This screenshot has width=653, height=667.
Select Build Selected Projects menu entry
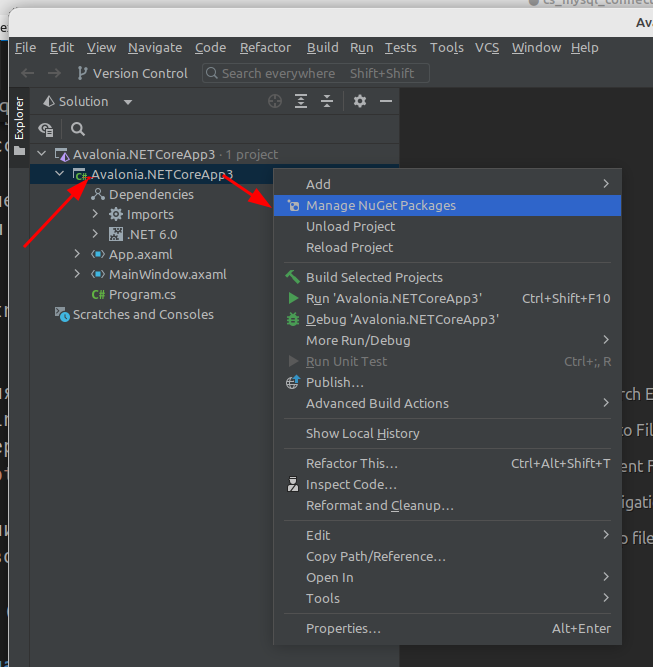[x=374, y=277]
